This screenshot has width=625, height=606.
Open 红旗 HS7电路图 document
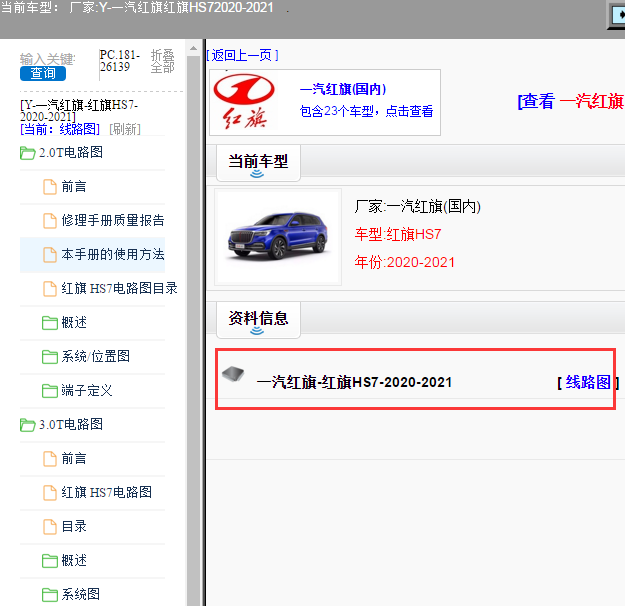pos(106,492)
